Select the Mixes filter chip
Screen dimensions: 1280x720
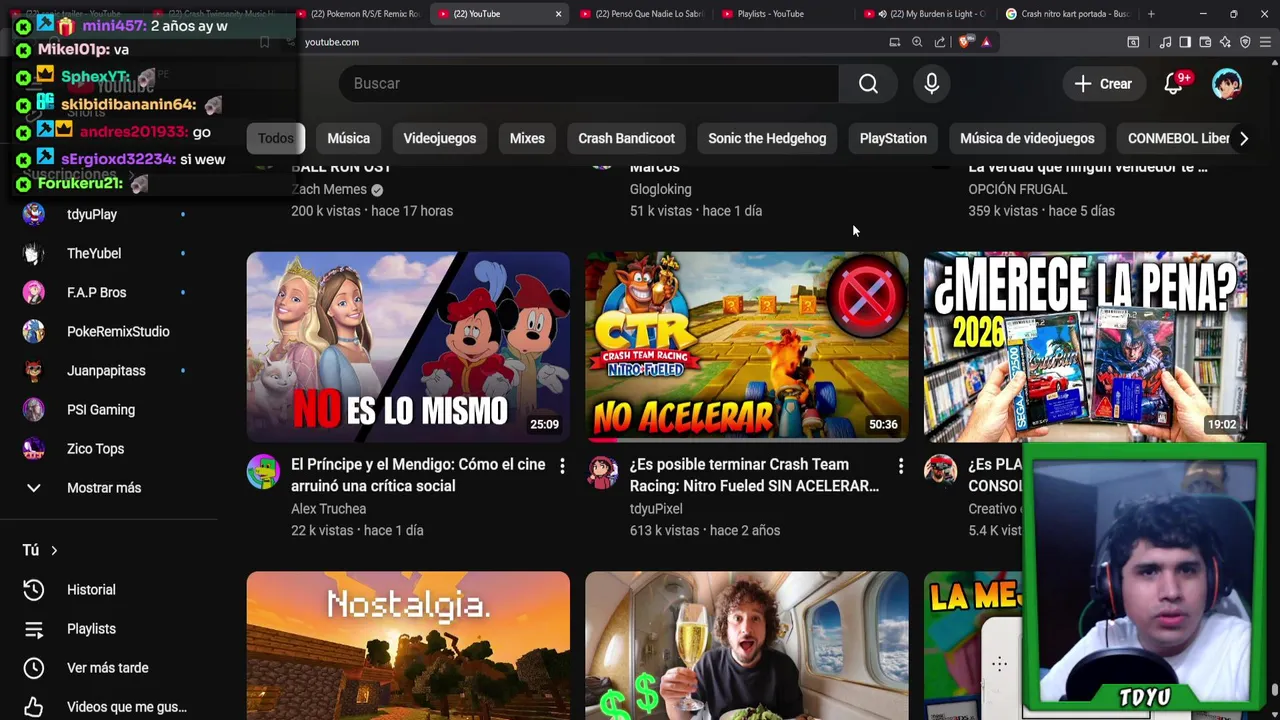point(527,139)
